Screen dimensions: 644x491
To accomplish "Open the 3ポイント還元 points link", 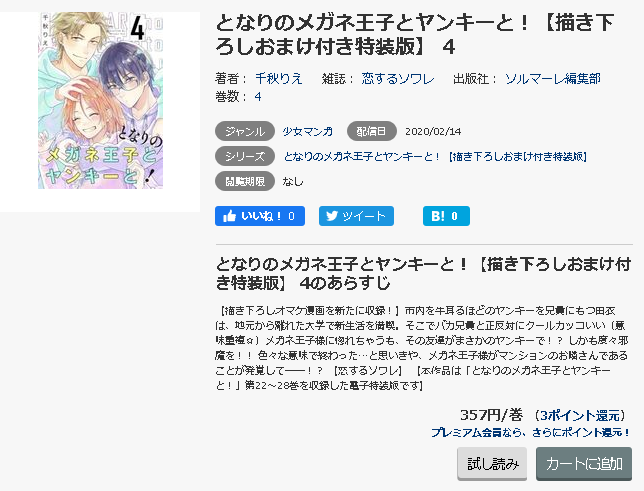I will 580,415.
